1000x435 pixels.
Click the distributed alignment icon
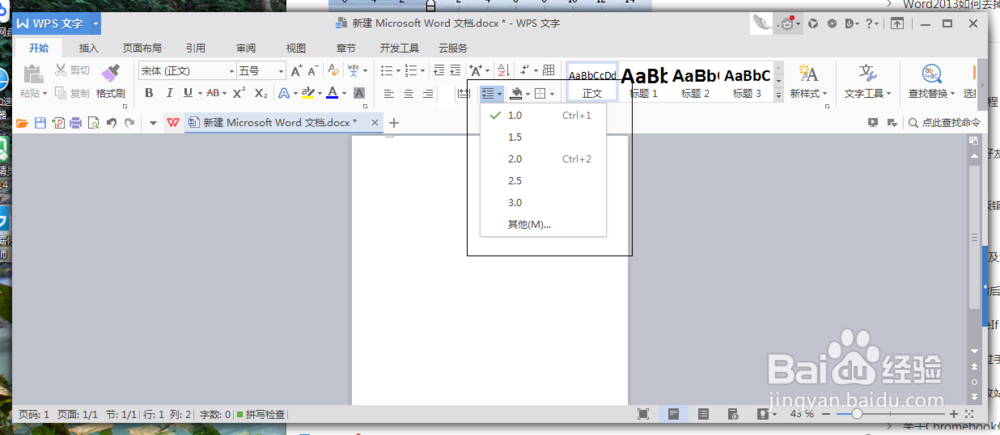point(464,94)
